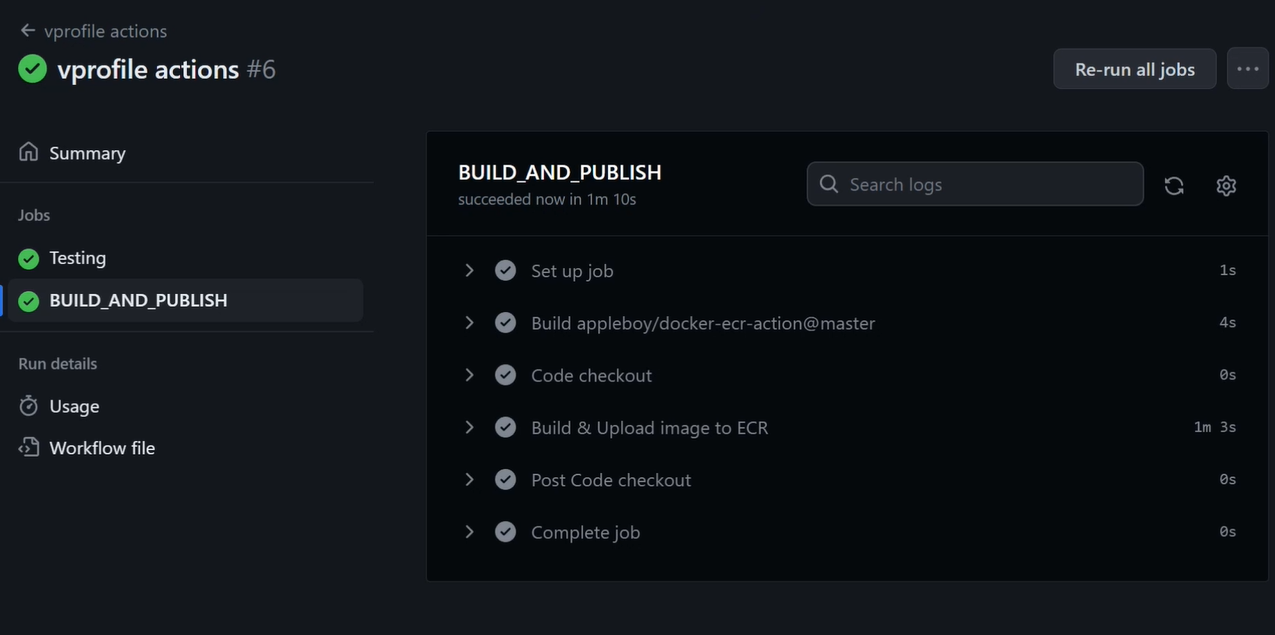Click the Workflow file icon
The height and width of the screenshot is (635, 1275).
click(29, 448)
